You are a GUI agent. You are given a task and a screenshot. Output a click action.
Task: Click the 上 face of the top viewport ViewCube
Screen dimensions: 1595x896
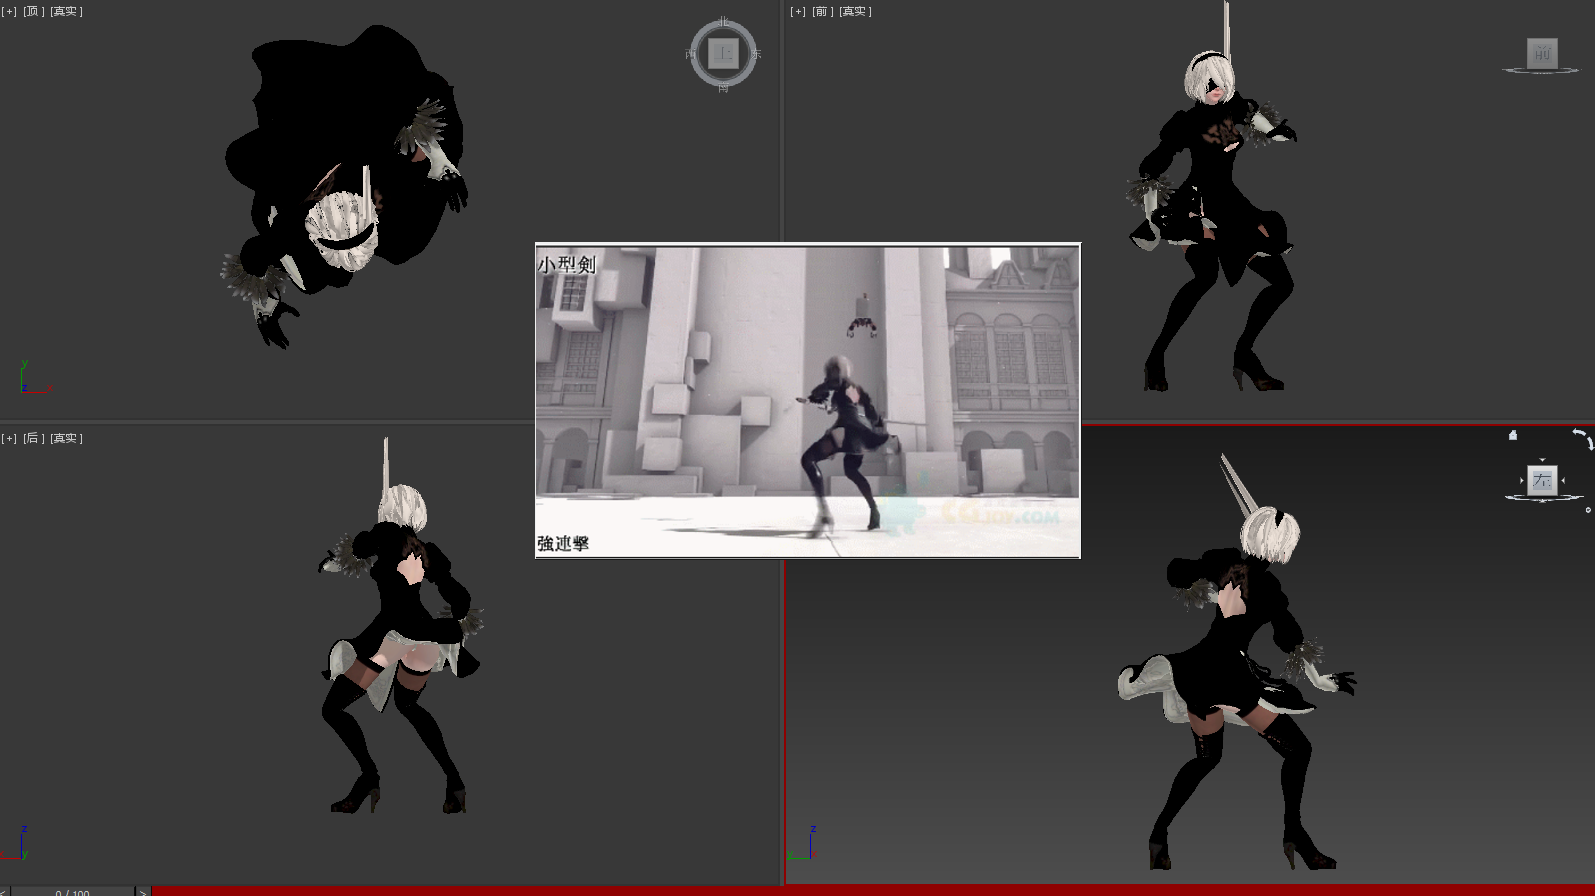(x=723, y=53)
